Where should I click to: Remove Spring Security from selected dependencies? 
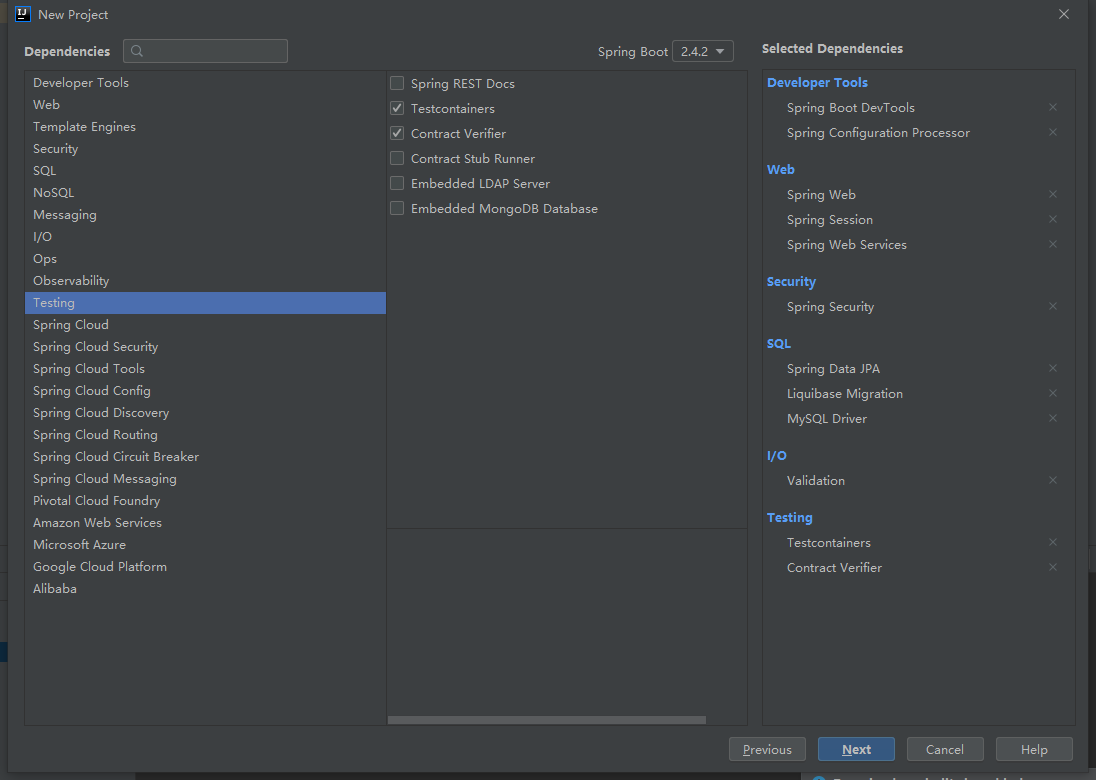[1053, 306]
